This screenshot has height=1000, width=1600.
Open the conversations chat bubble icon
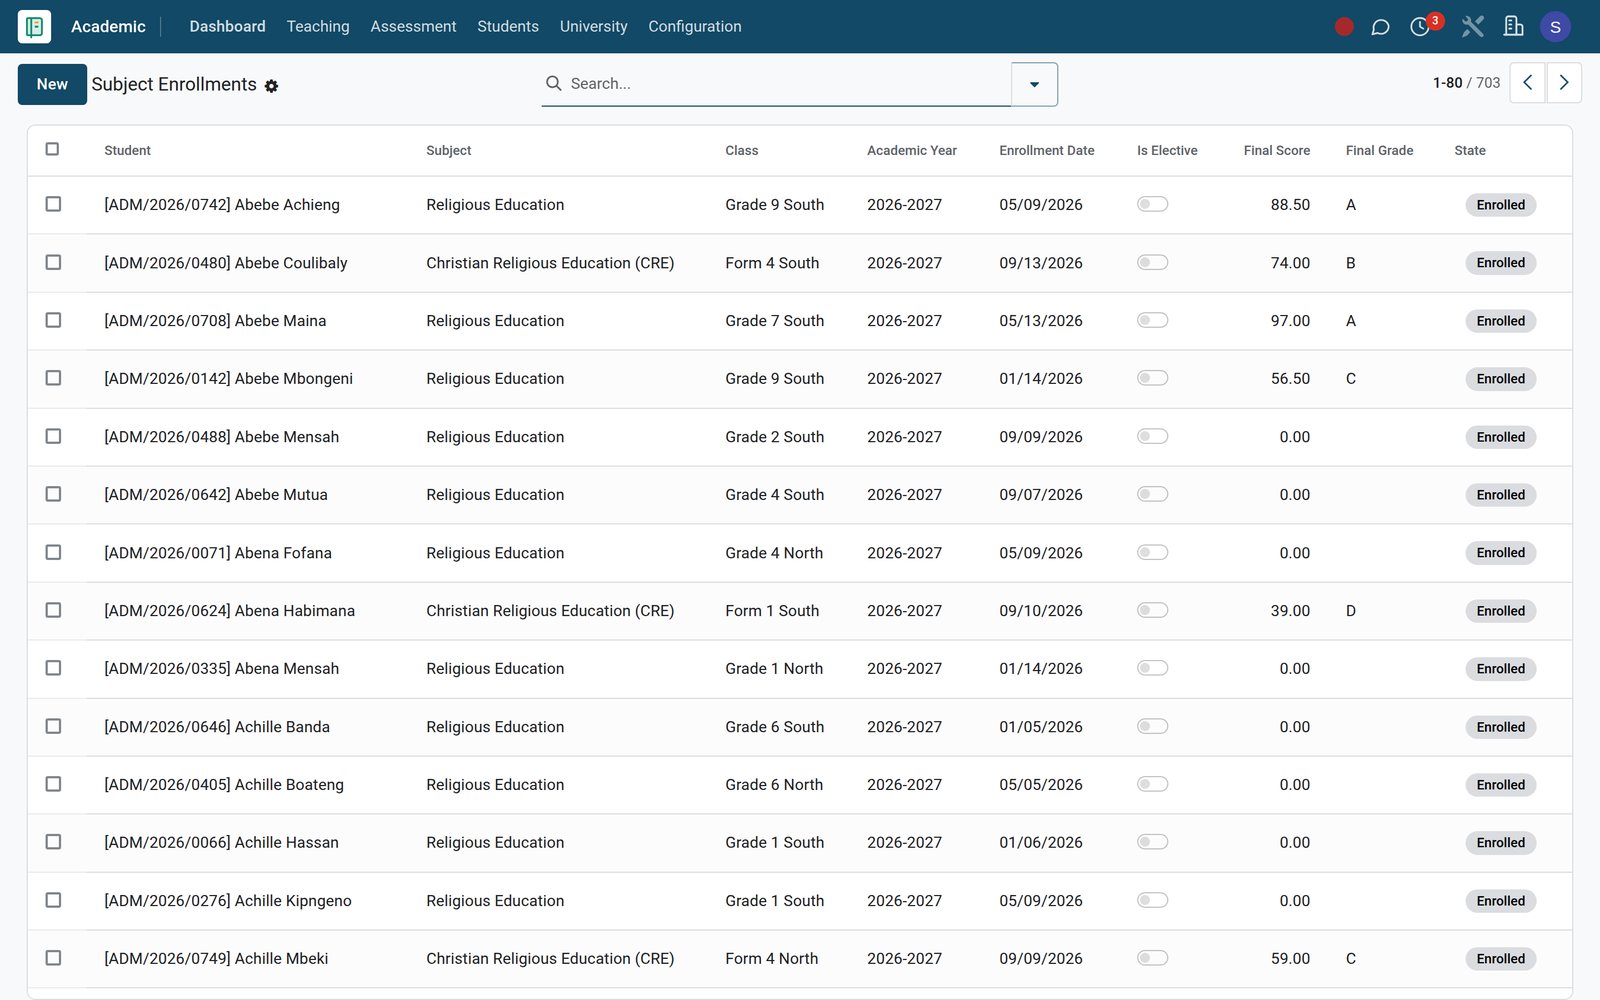click(x=1380, y=27)
